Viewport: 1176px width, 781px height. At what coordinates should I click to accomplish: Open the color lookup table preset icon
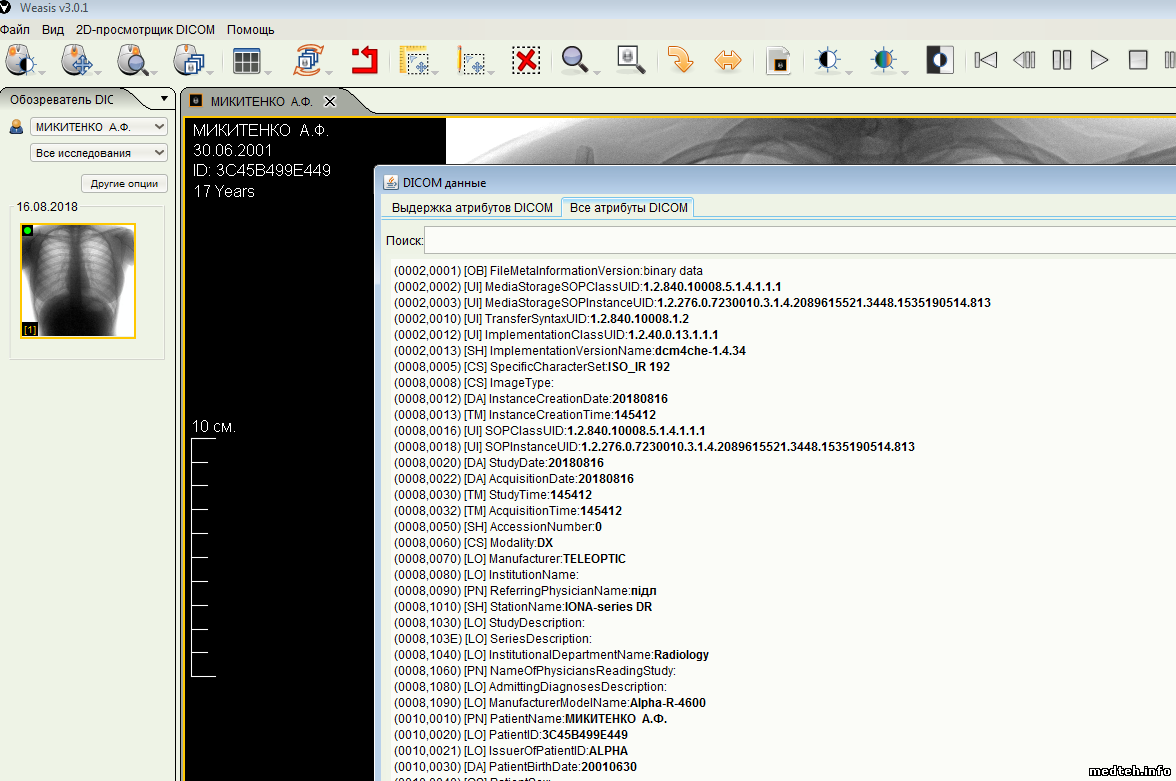pyautogui.click(x=883, y=61)
